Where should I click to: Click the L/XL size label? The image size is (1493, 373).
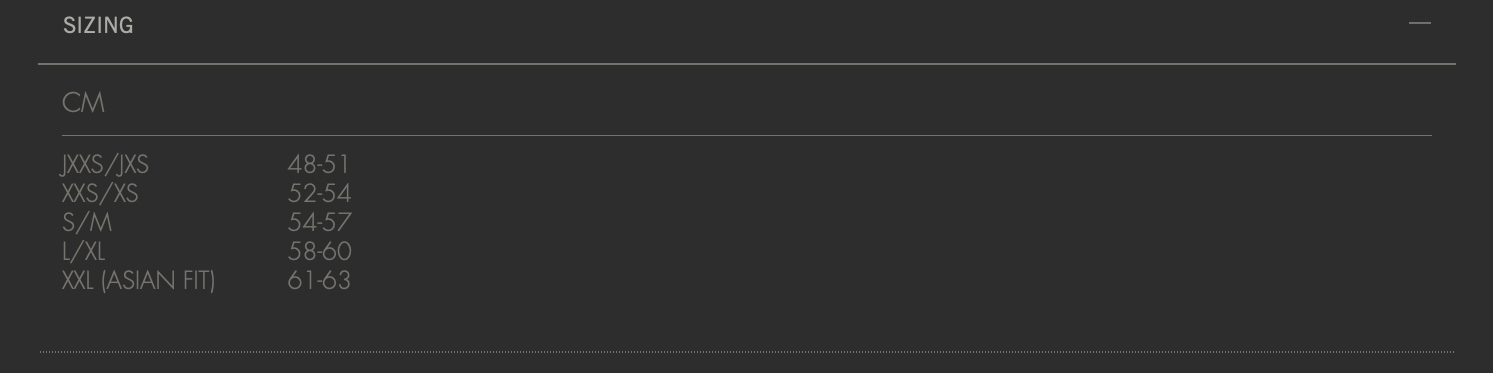pyautogui.click(x=83, y=251)
